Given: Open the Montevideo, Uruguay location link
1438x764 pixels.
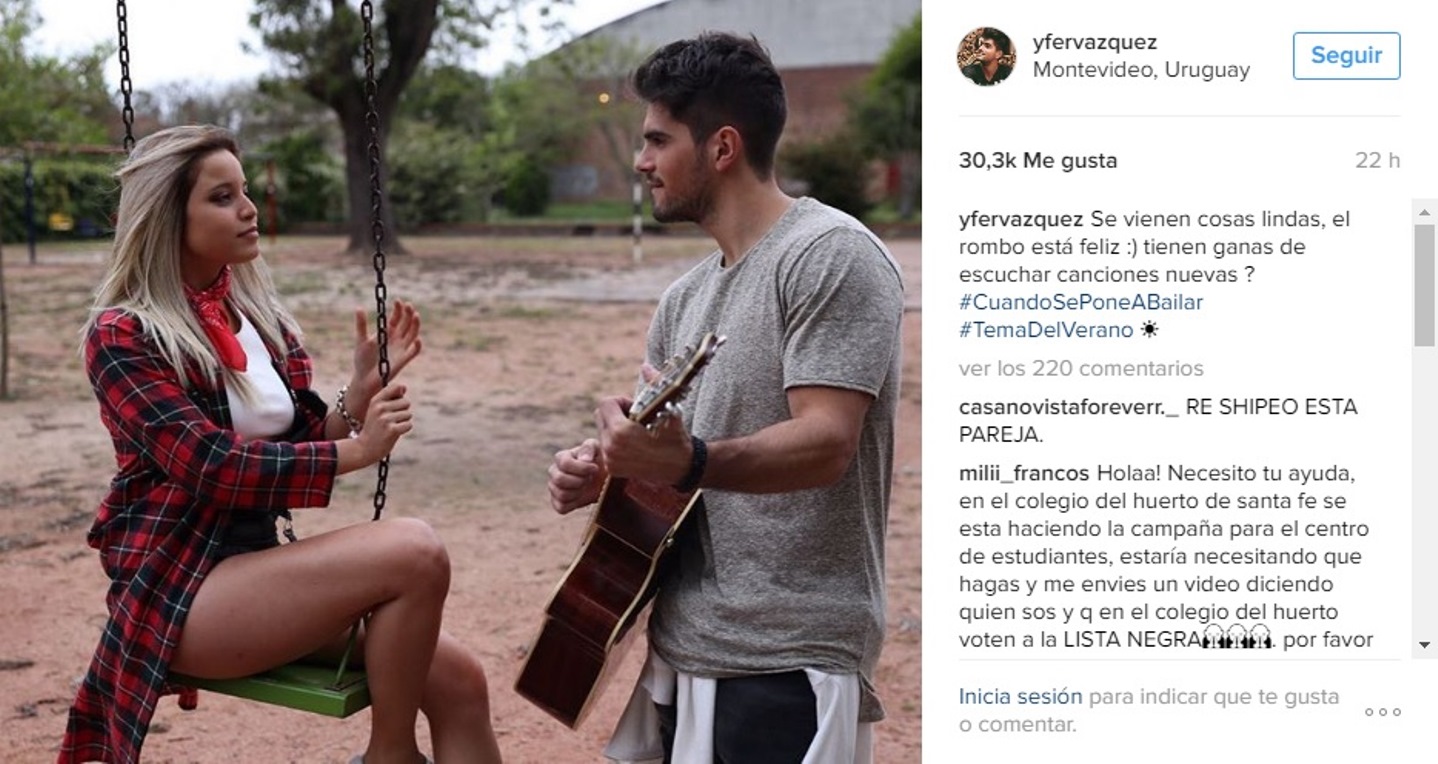Looking at the screenshot, I should pos(1141,71).
